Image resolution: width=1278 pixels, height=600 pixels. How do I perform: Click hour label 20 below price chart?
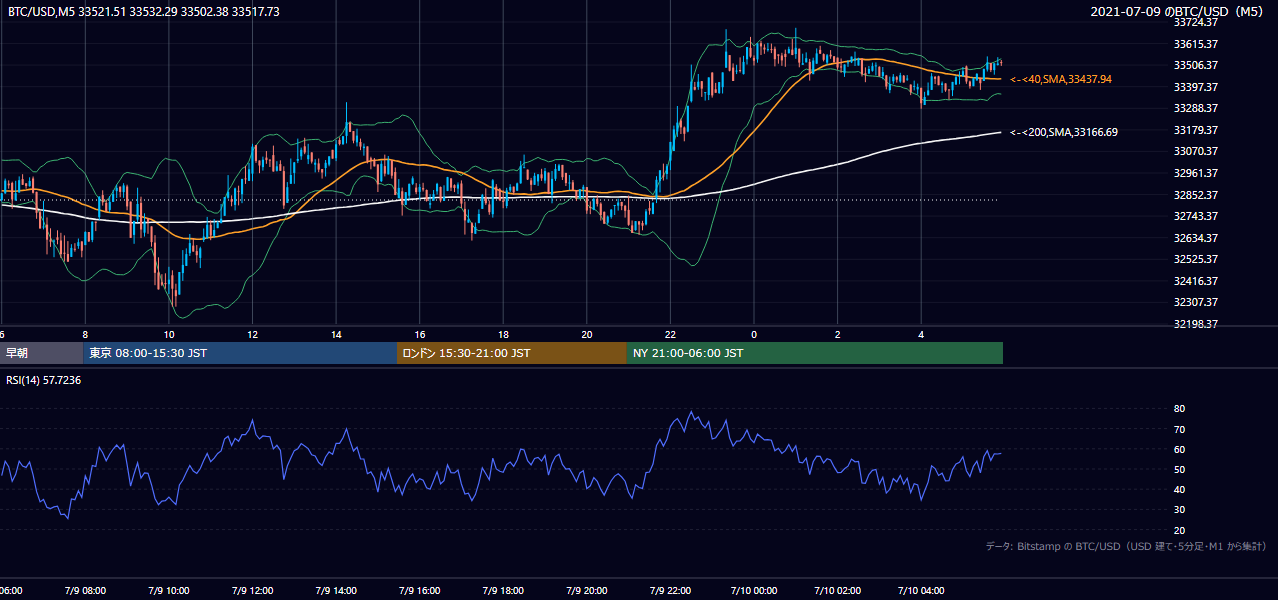(x=587, y=334)
